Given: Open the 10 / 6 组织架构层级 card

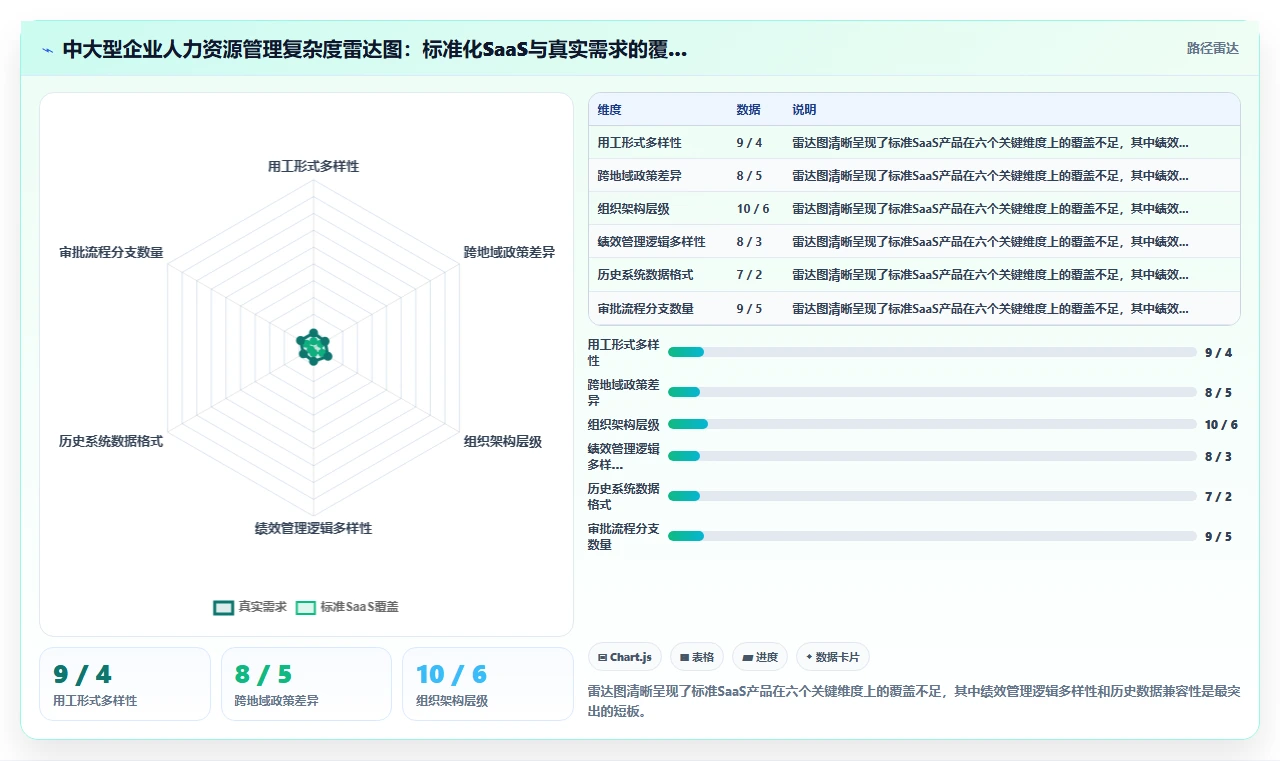Looking at the screenshot, I should [x=488, y=684].
